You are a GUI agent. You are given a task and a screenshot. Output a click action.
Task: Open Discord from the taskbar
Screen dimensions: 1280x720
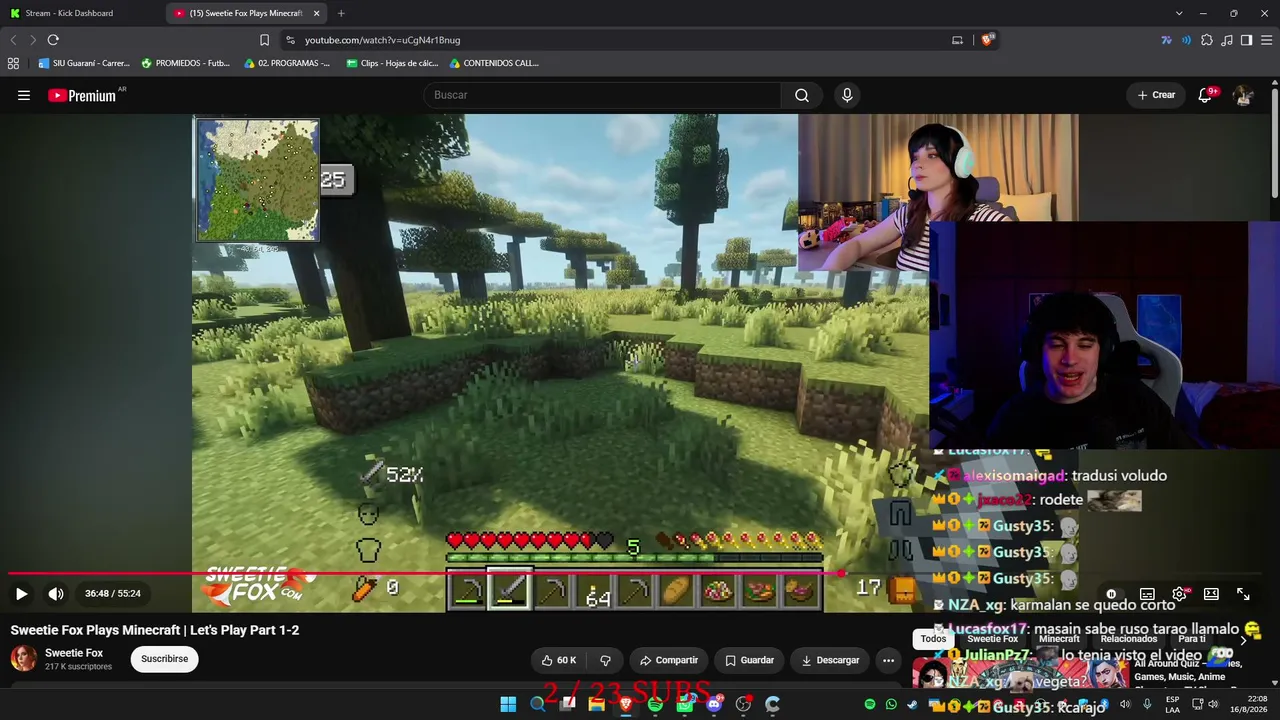(x=714, y=705)
